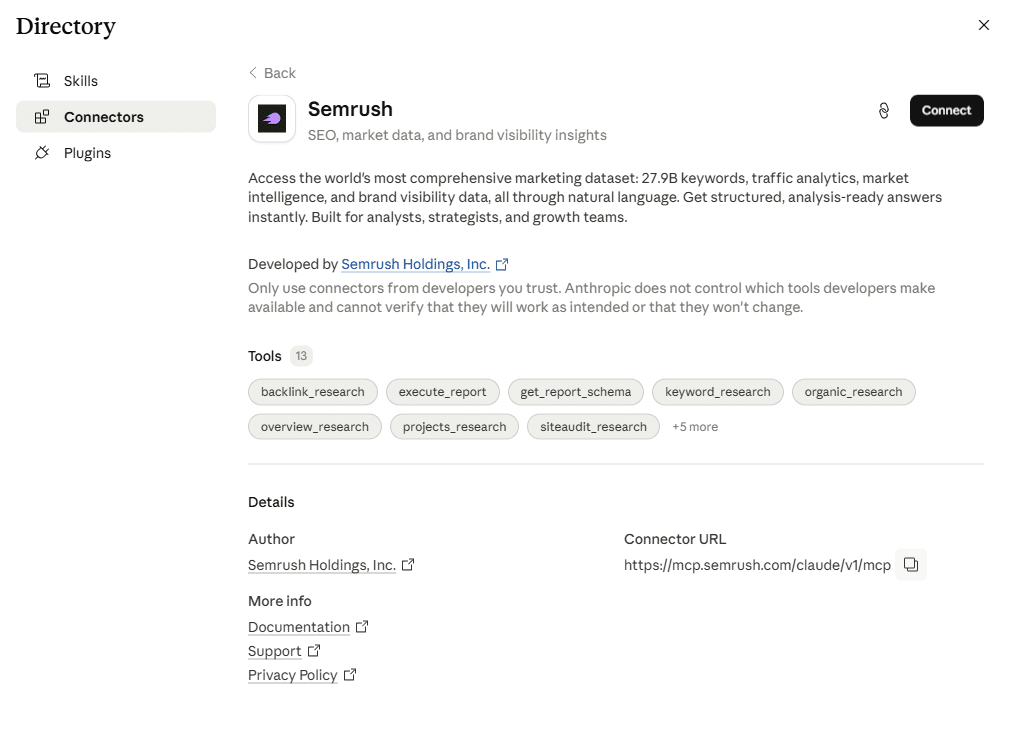Open the Support link
The width and height of the screenshot is (1012, 731).
(x=274, y=650)
